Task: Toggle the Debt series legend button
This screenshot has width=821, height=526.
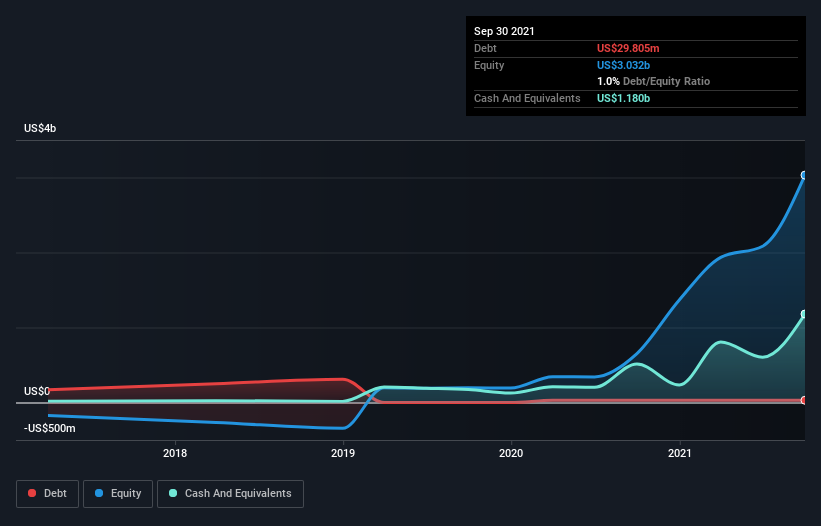Action: click(x=47, y=494)
